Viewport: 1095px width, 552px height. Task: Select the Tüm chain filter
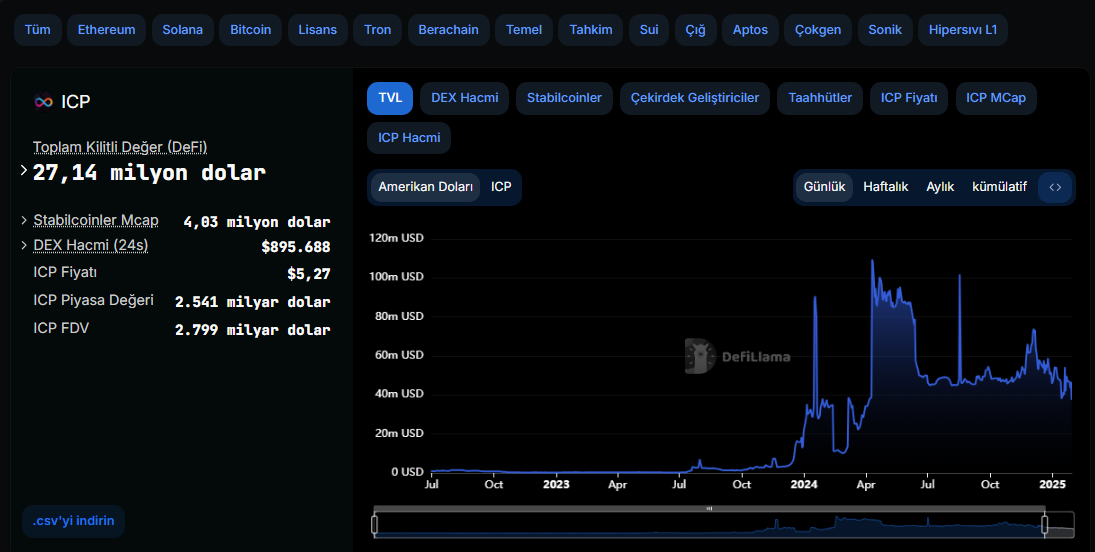pos(38,30)
